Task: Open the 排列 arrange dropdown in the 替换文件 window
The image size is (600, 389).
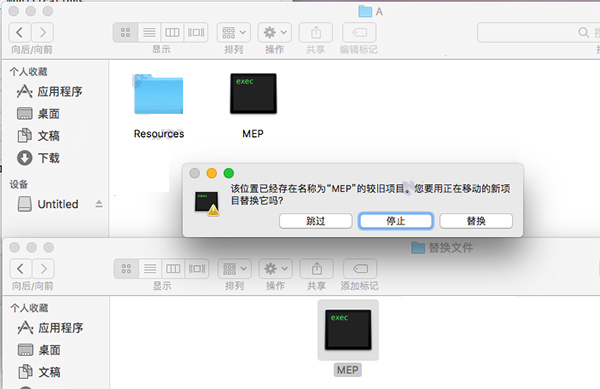Action: 235,269
